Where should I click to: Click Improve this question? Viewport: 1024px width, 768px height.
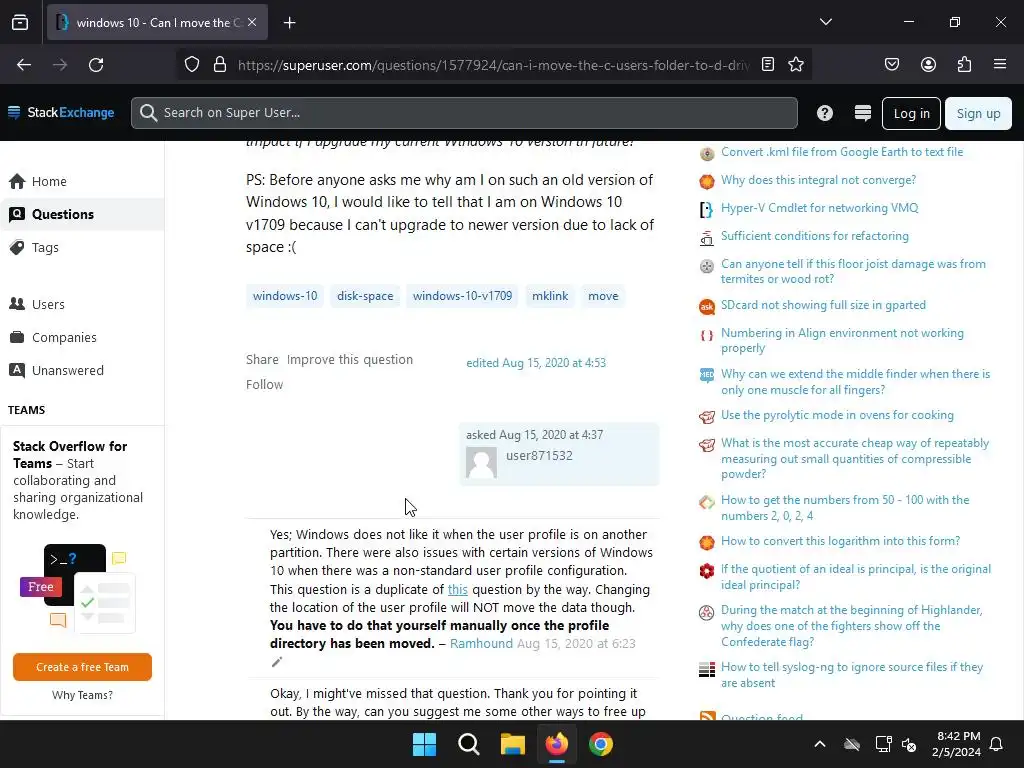[x=349, y=359]
